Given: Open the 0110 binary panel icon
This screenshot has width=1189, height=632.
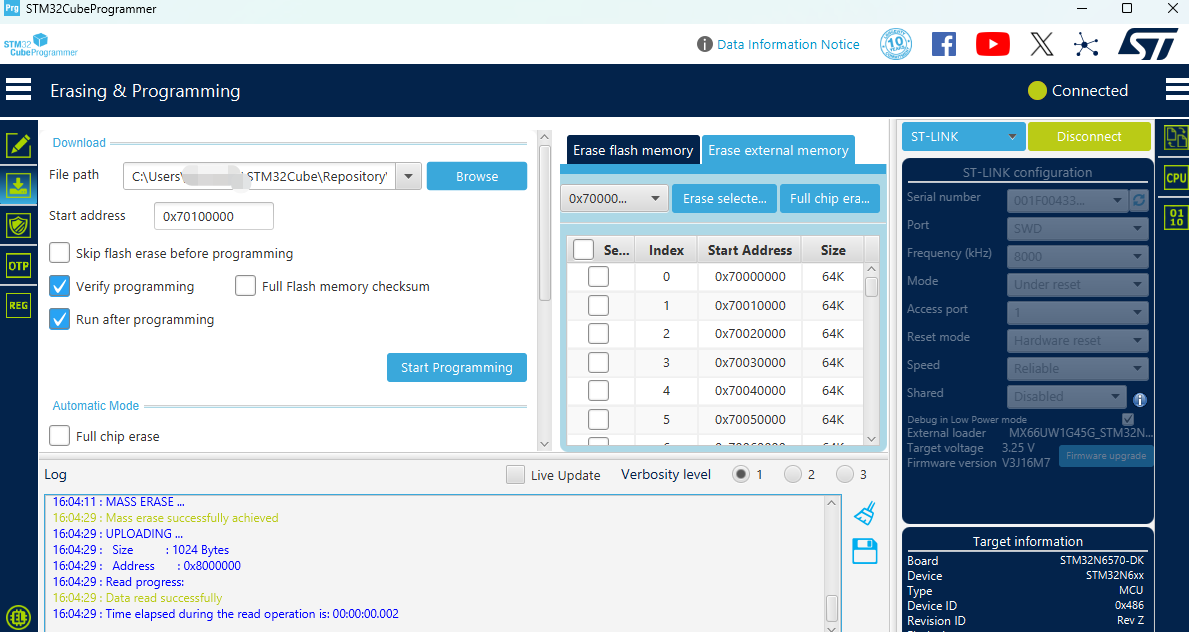Looking at the screenshot, I should (x=1175, y=218).
